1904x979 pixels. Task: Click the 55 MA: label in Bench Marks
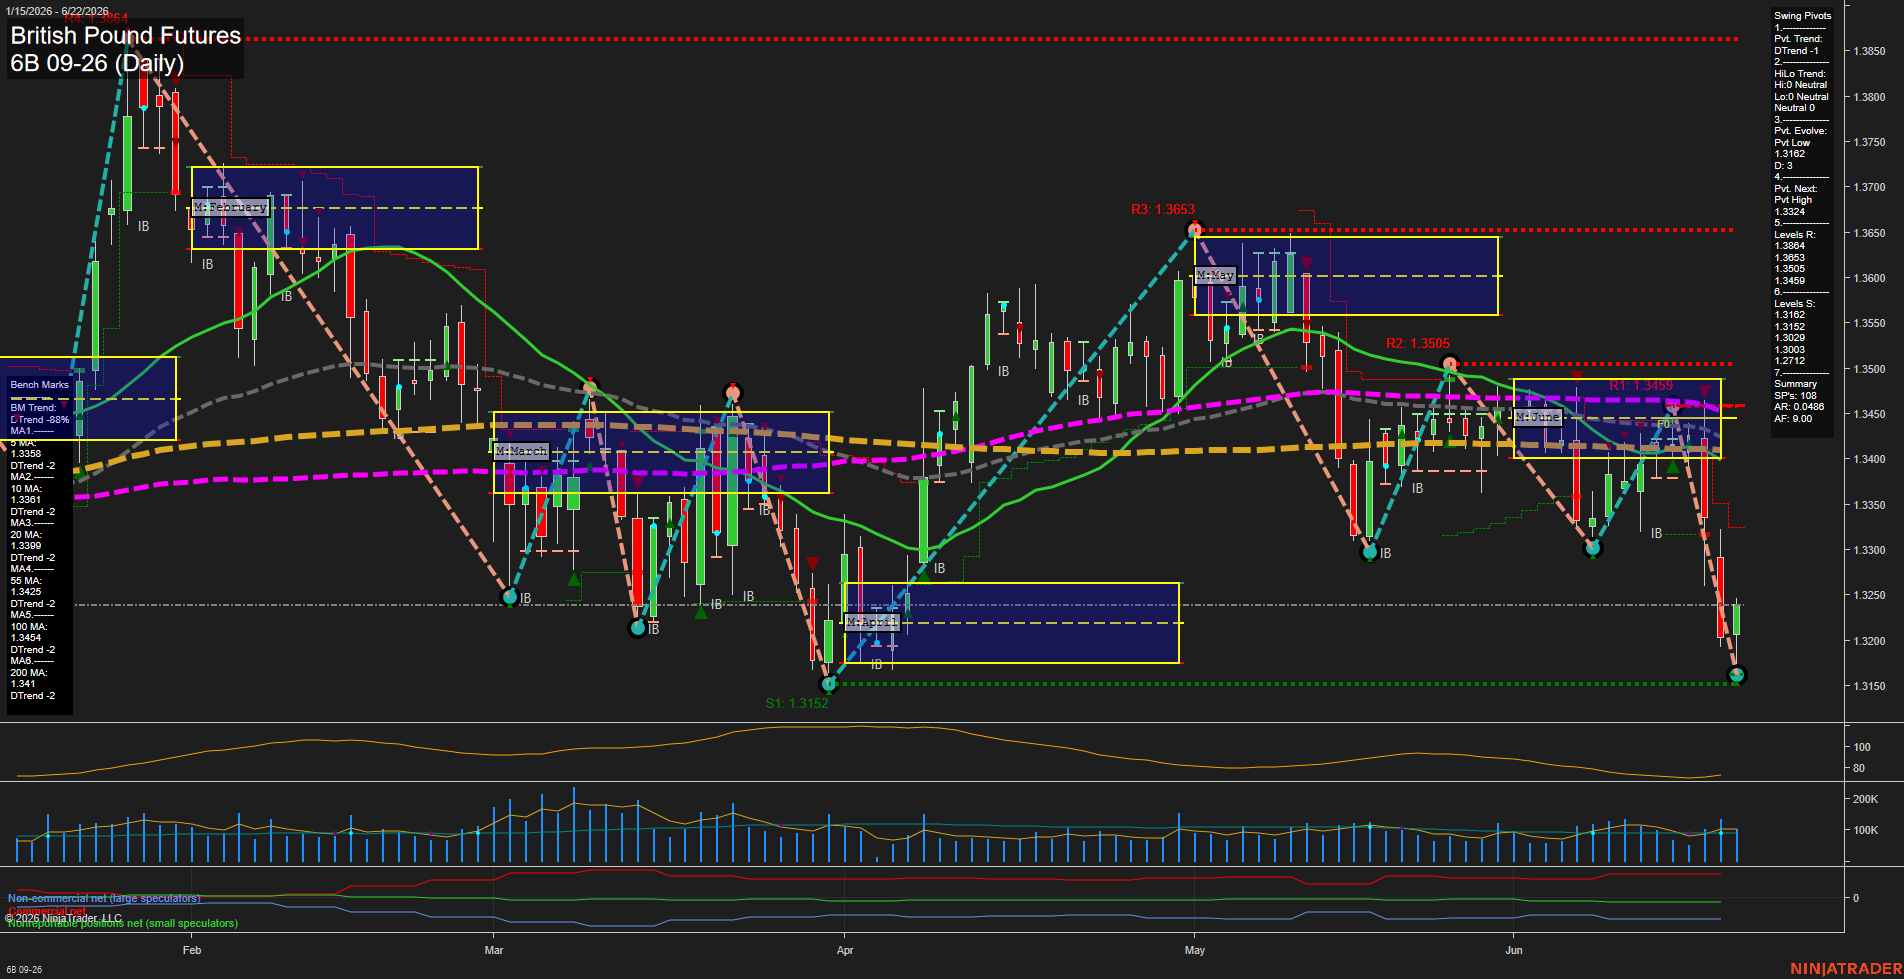pos(26,581)
